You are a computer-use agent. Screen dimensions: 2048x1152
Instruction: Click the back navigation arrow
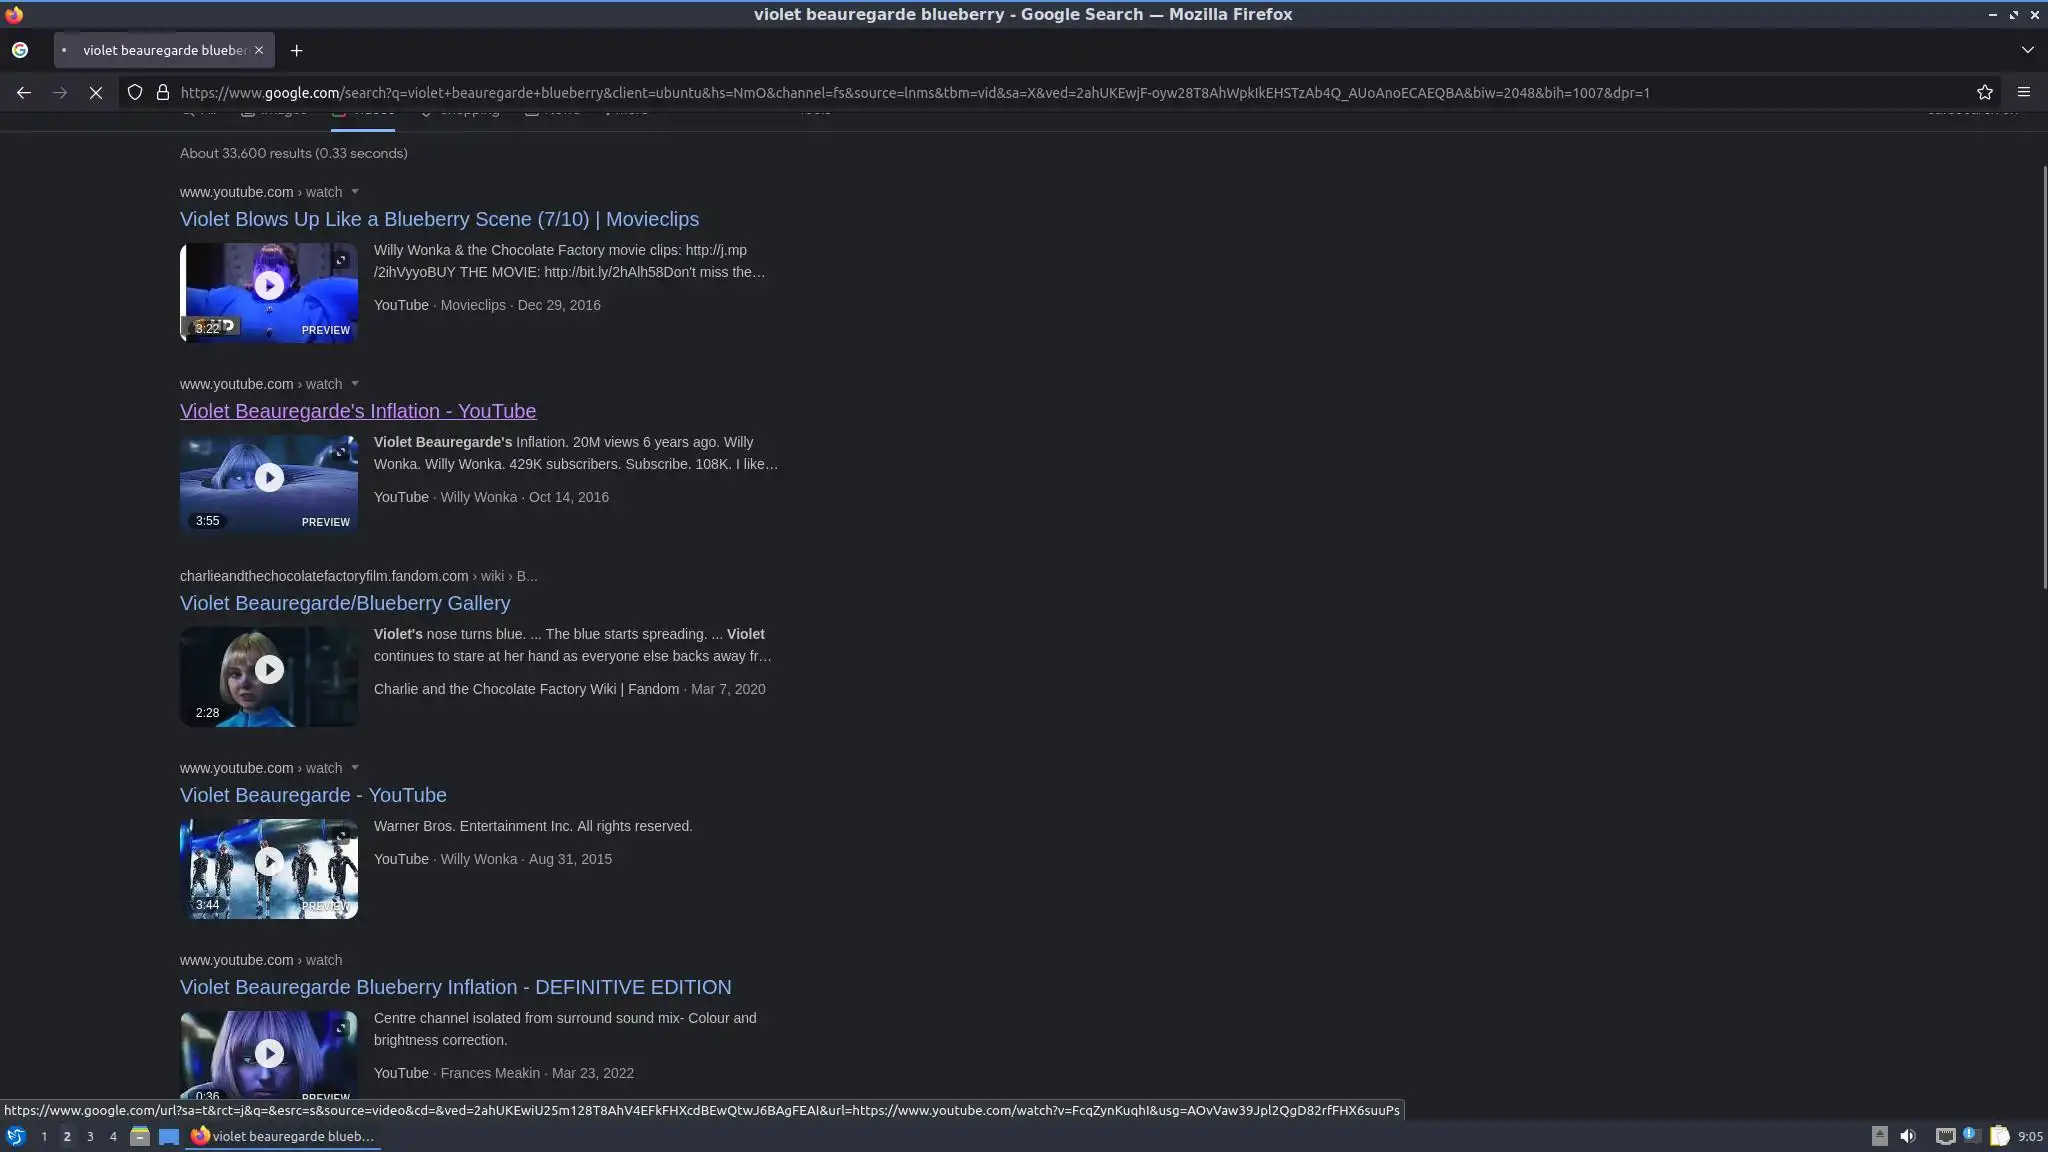[x=24, y=93]
